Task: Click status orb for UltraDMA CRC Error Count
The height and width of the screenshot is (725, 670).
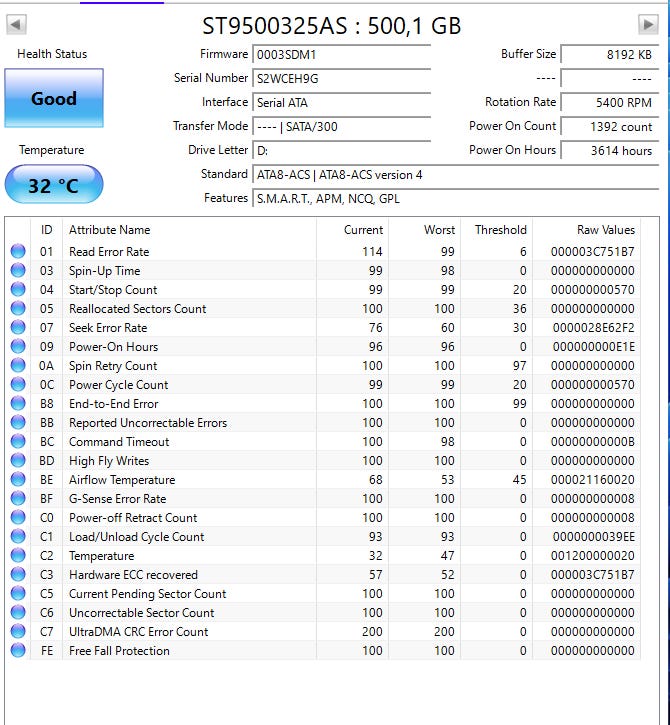Action: [18, 631]
